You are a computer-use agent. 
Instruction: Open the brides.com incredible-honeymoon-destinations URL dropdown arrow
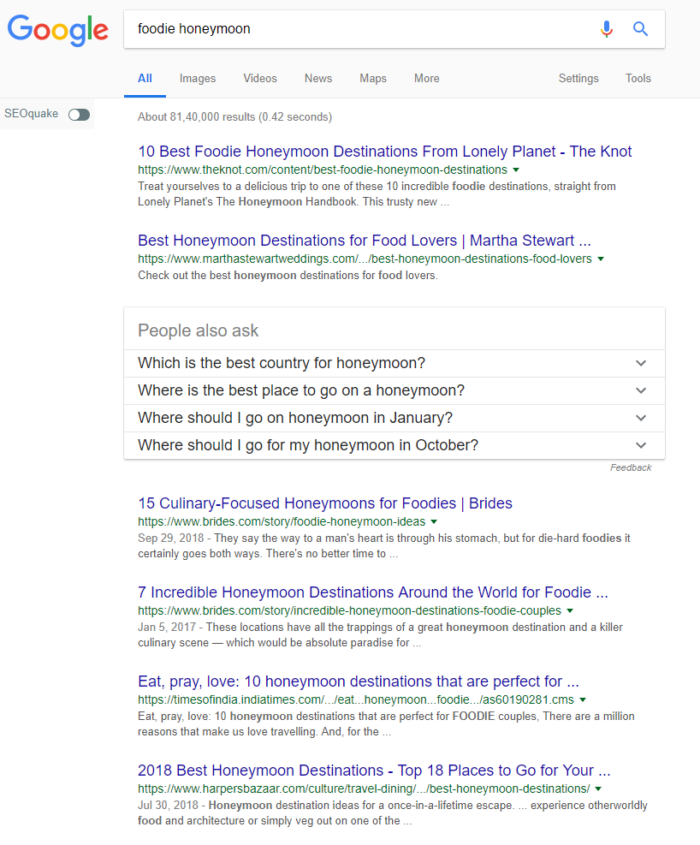[570, 611]
